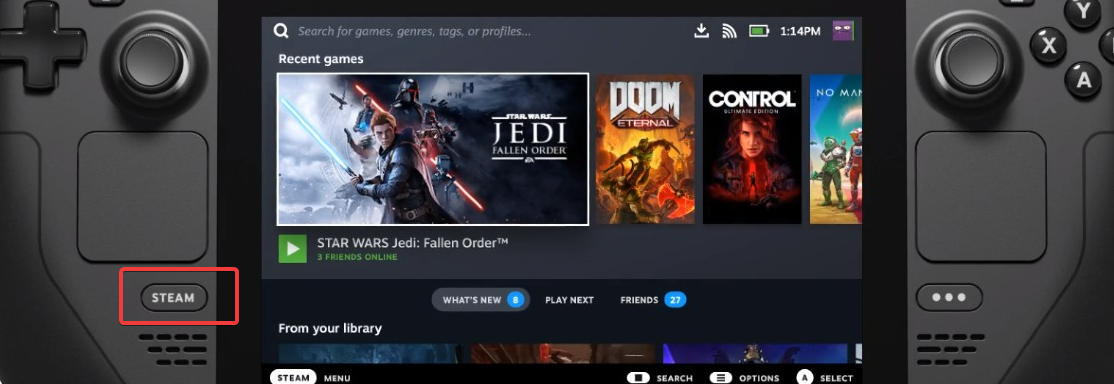Switch to the Friends tab
Screen dimensions: 1114x384
coord(653,300)
